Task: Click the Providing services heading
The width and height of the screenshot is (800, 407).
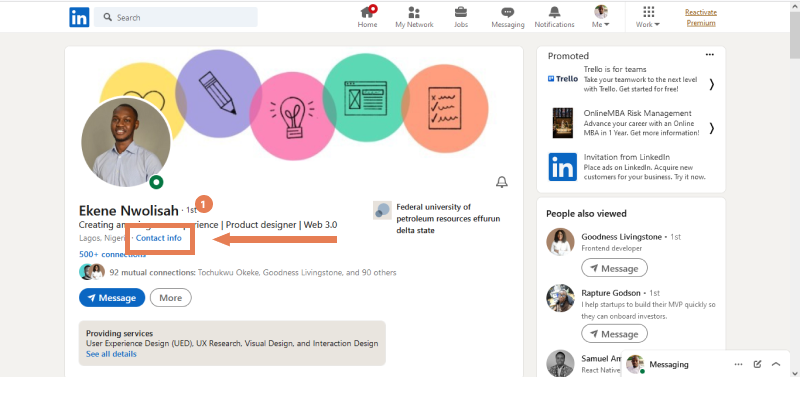Action: (x=119, y=334)
